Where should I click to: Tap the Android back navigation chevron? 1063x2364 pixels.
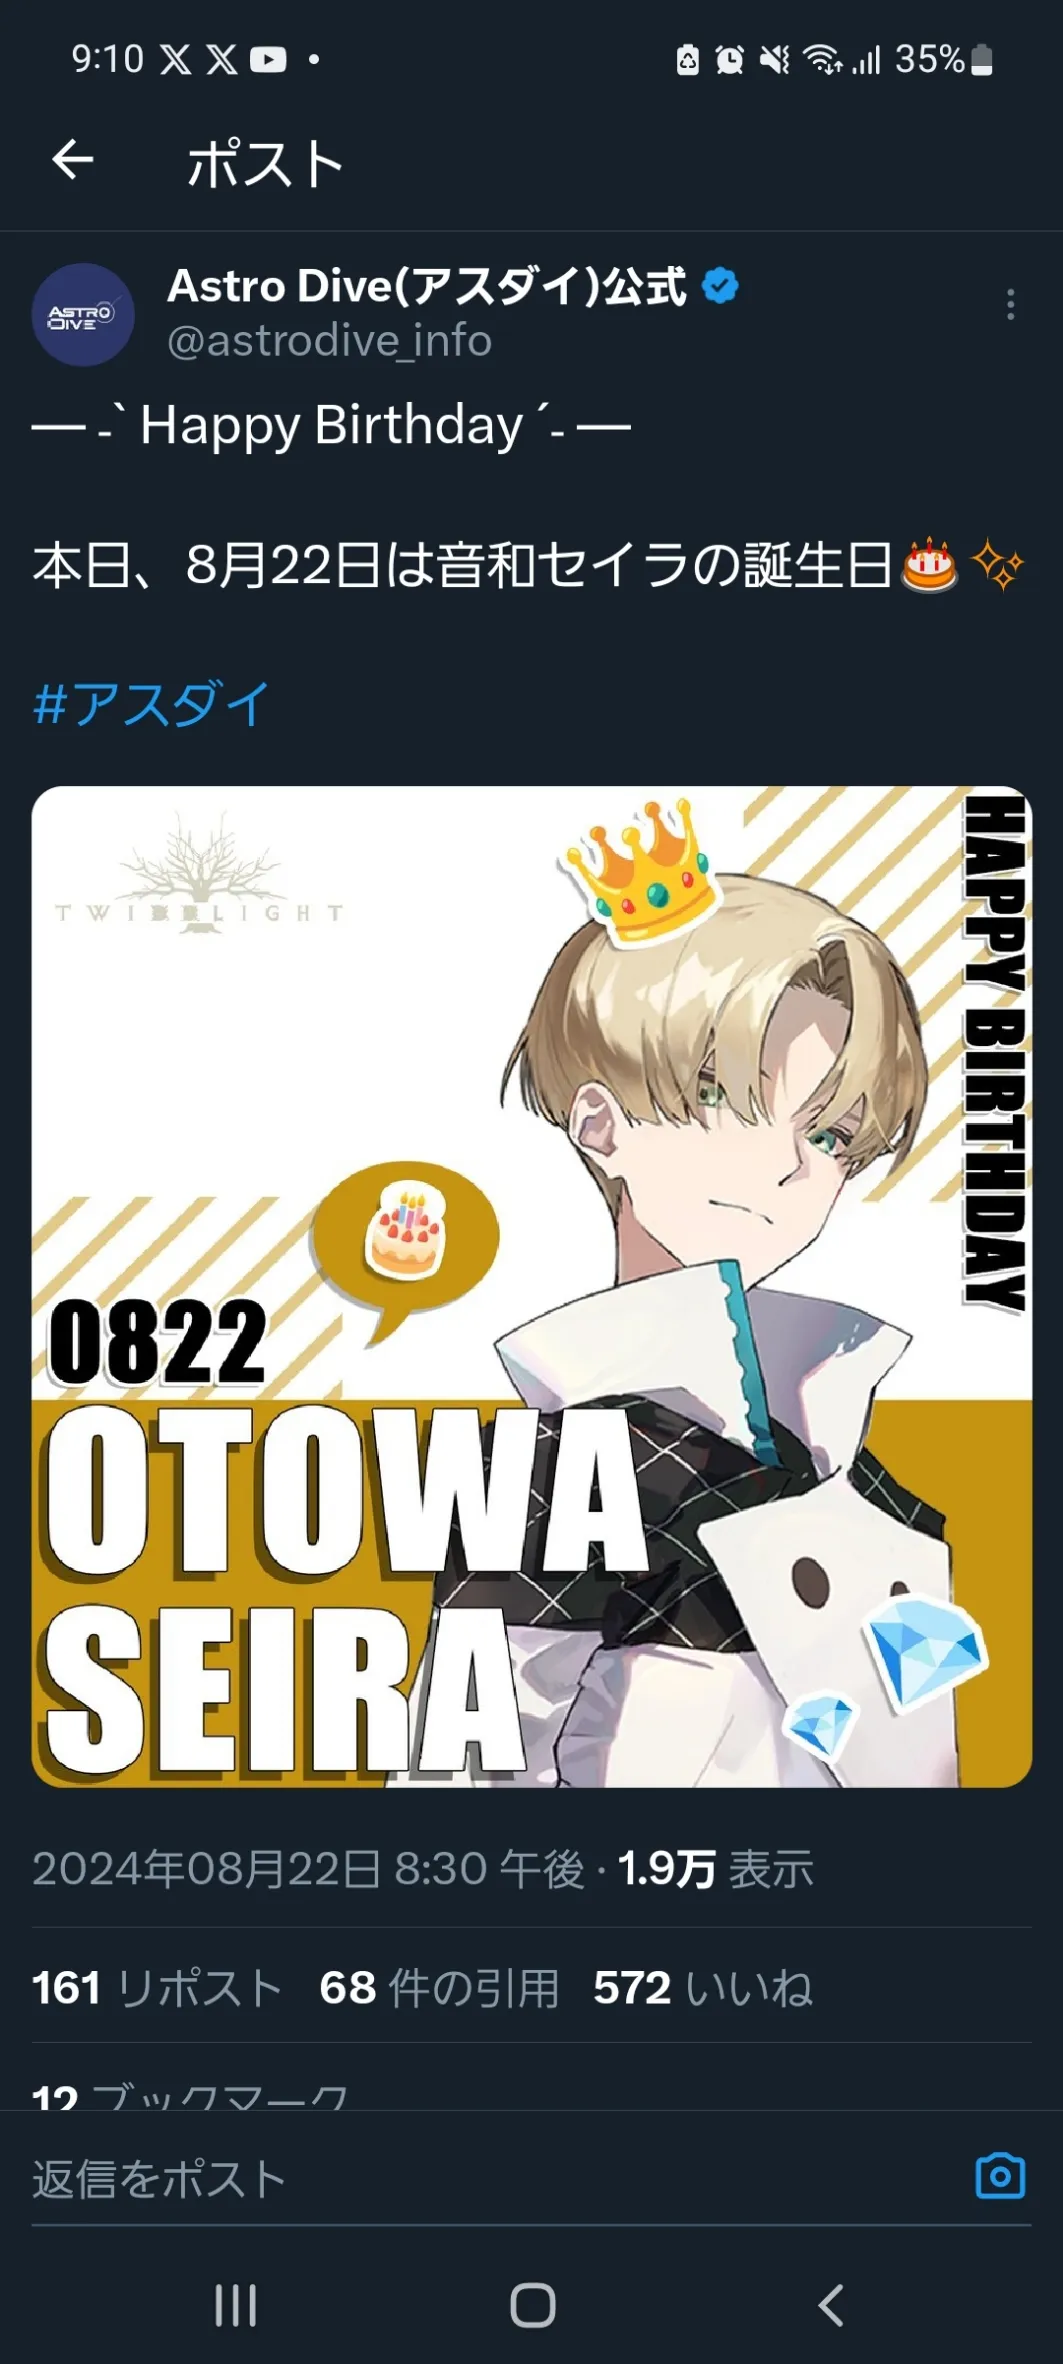point(830,2305)
